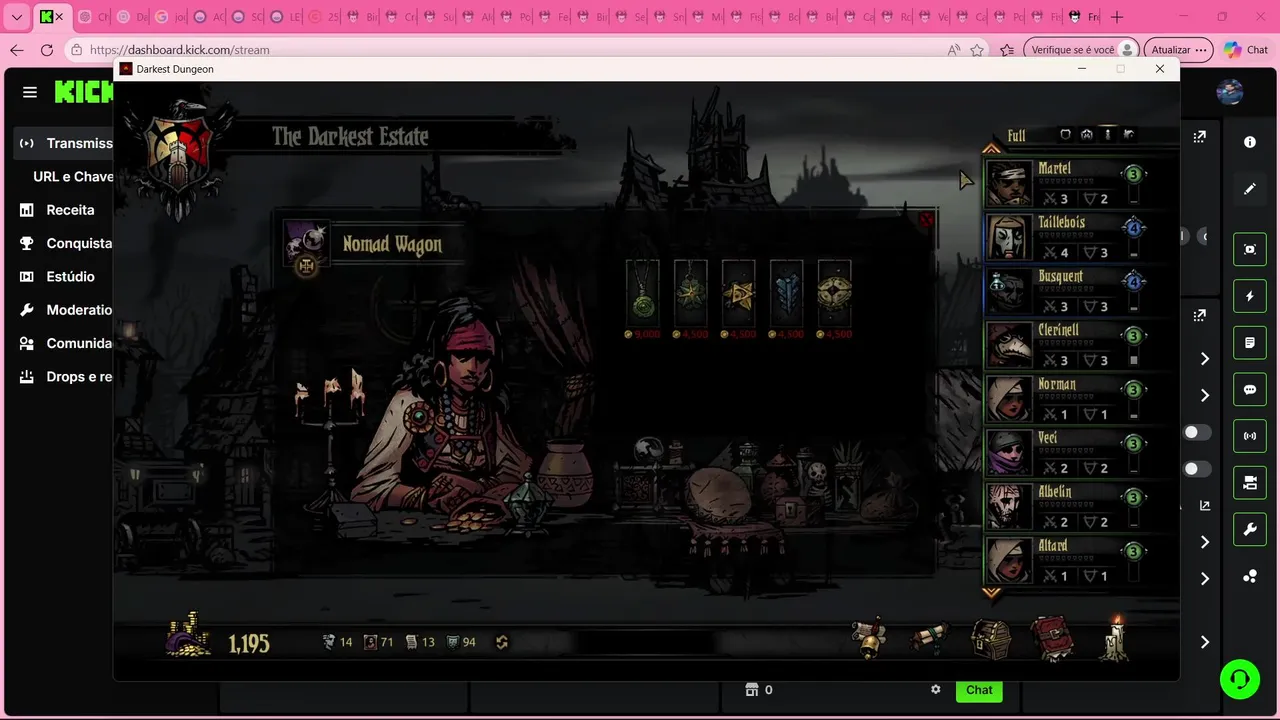Open chat settings gear beside Chat button

click(936, 690)
